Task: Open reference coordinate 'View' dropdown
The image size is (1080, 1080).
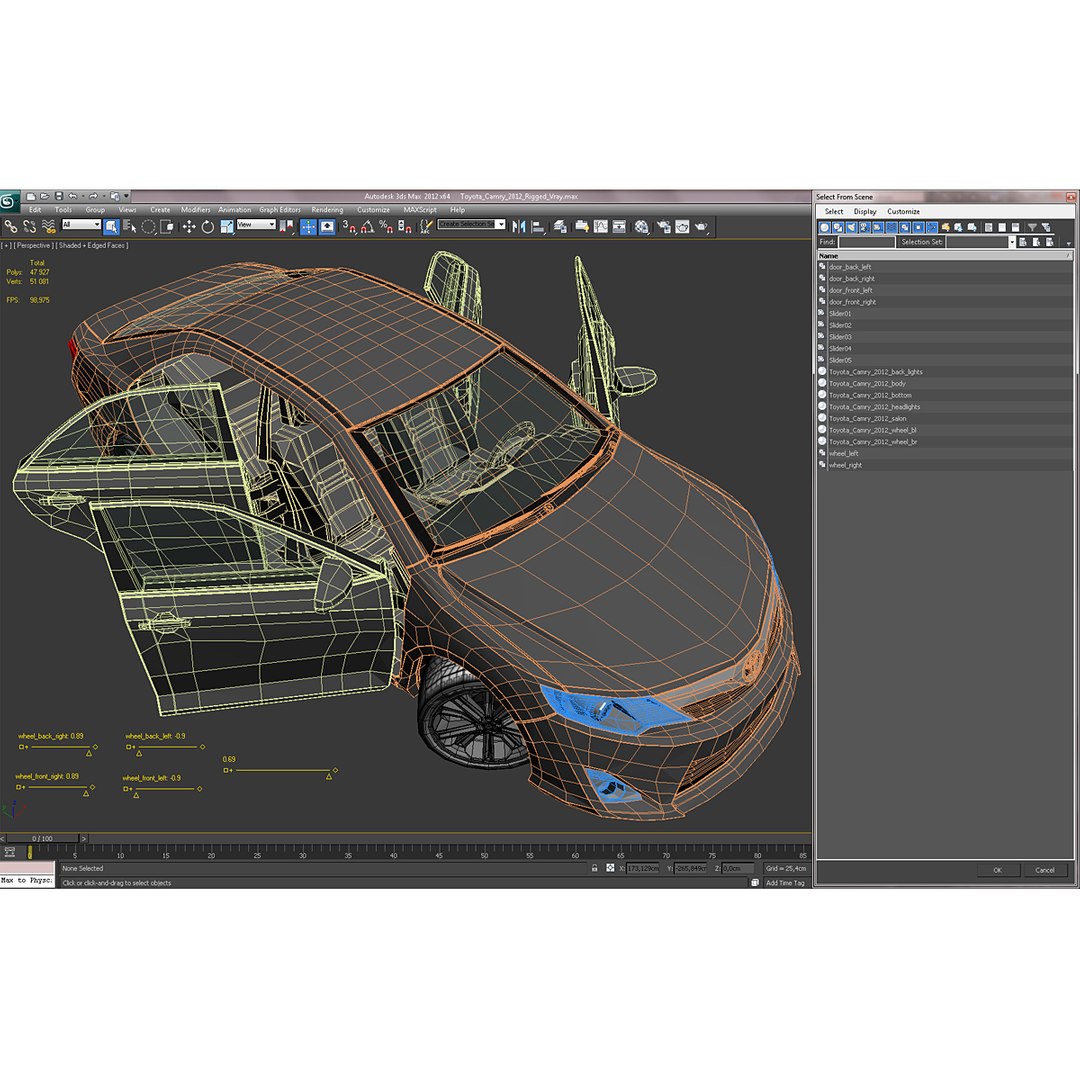Action: point(256,225)
